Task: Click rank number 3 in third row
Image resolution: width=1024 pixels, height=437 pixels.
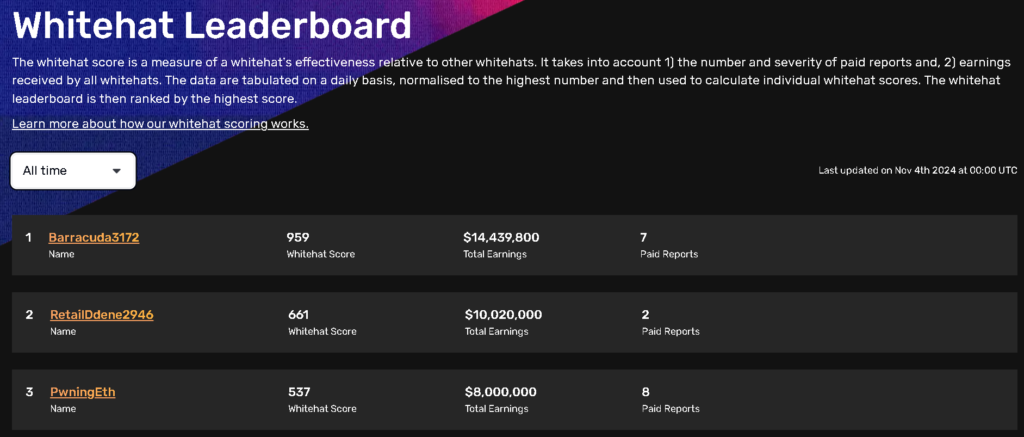Action: (x=29, y=392)
